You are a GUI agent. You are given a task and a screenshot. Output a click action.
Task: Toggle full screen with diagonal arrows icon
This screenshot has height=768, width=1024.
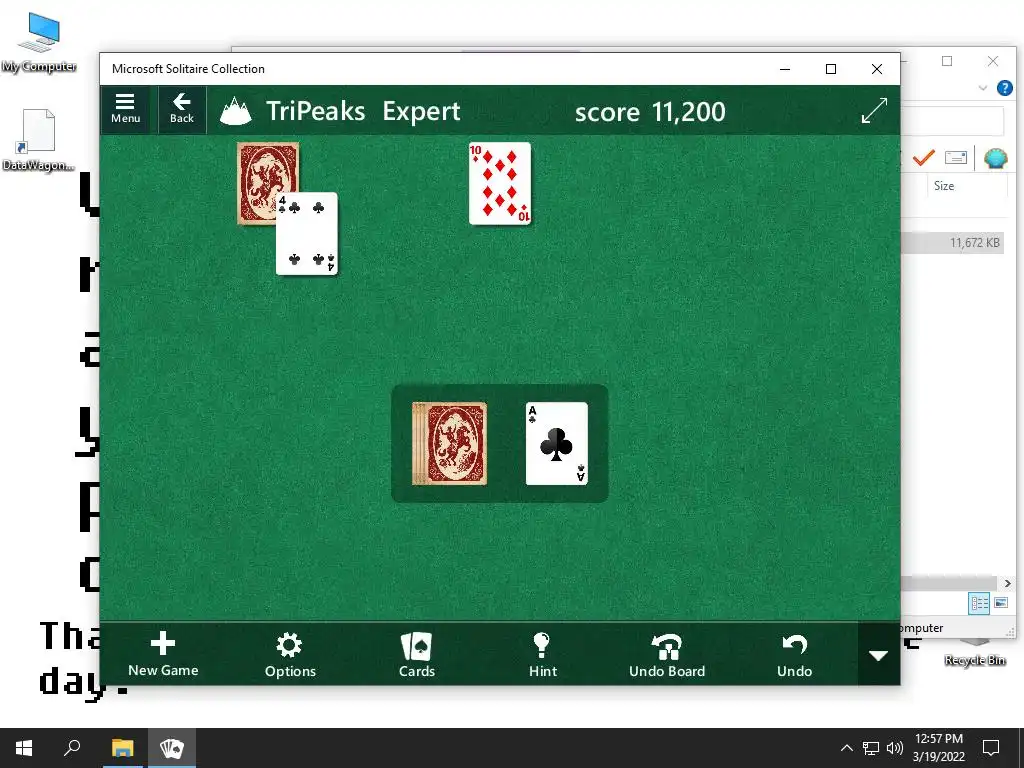pos(874,110)
